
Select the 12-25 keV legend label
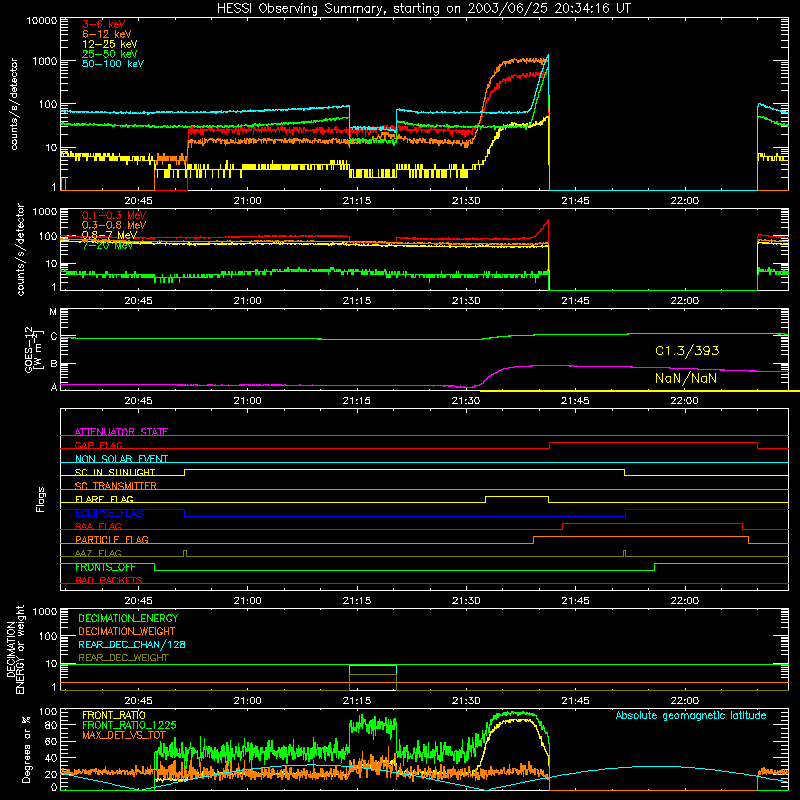110,44
